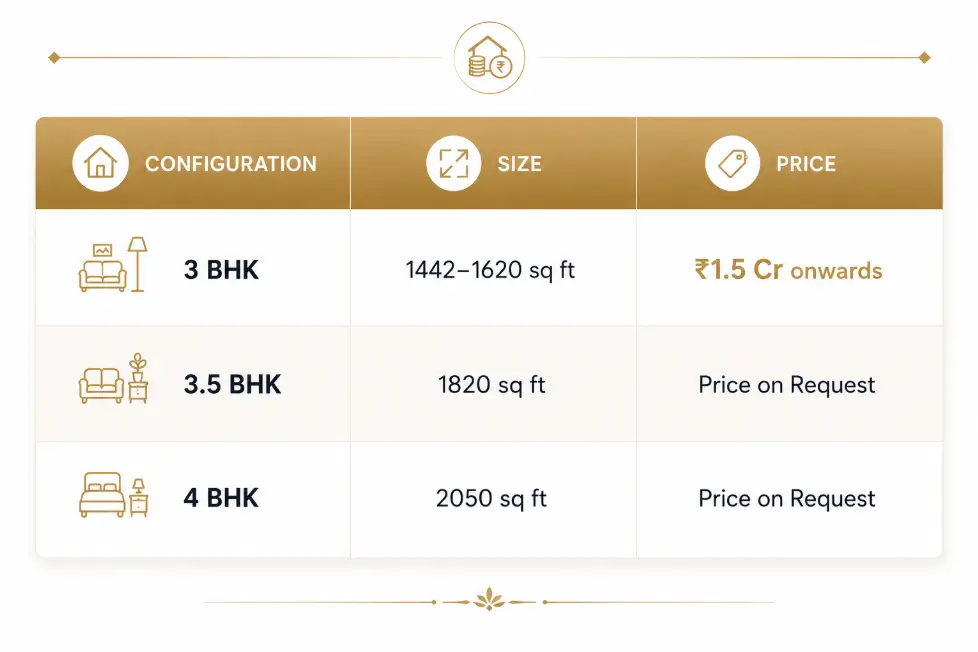Click the sofa with plant icon

pos(113,379)
